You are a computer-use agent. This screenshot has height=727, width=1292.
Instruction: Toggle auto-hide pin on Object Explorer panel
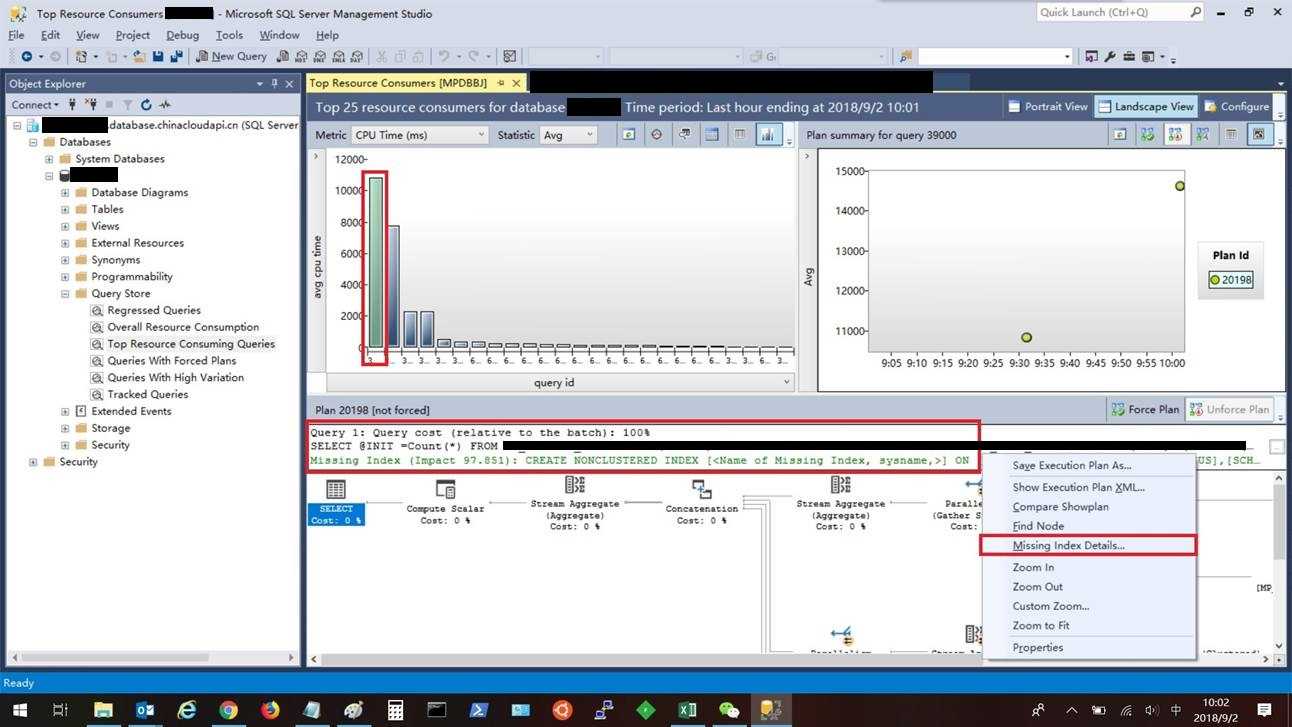[274, 84]
